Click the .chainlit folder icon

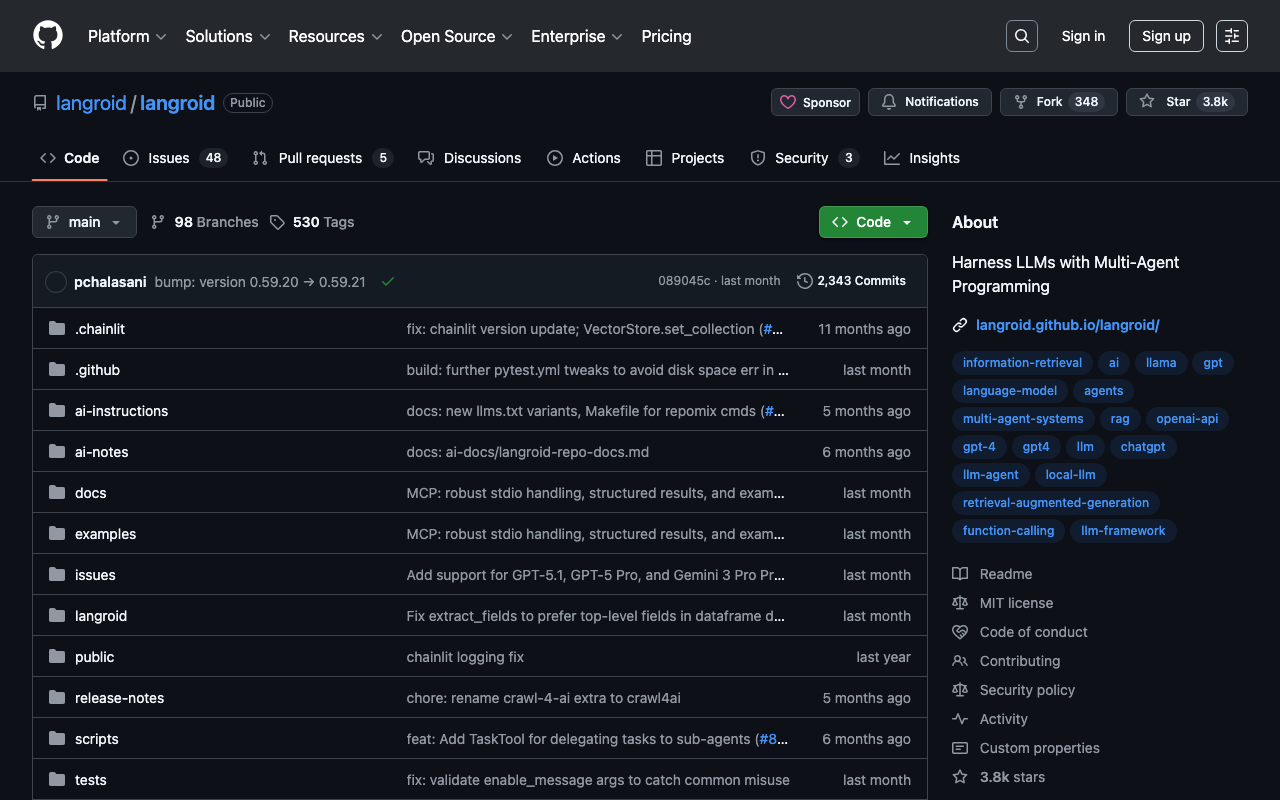pyautogui.click(x=57, y=329)
